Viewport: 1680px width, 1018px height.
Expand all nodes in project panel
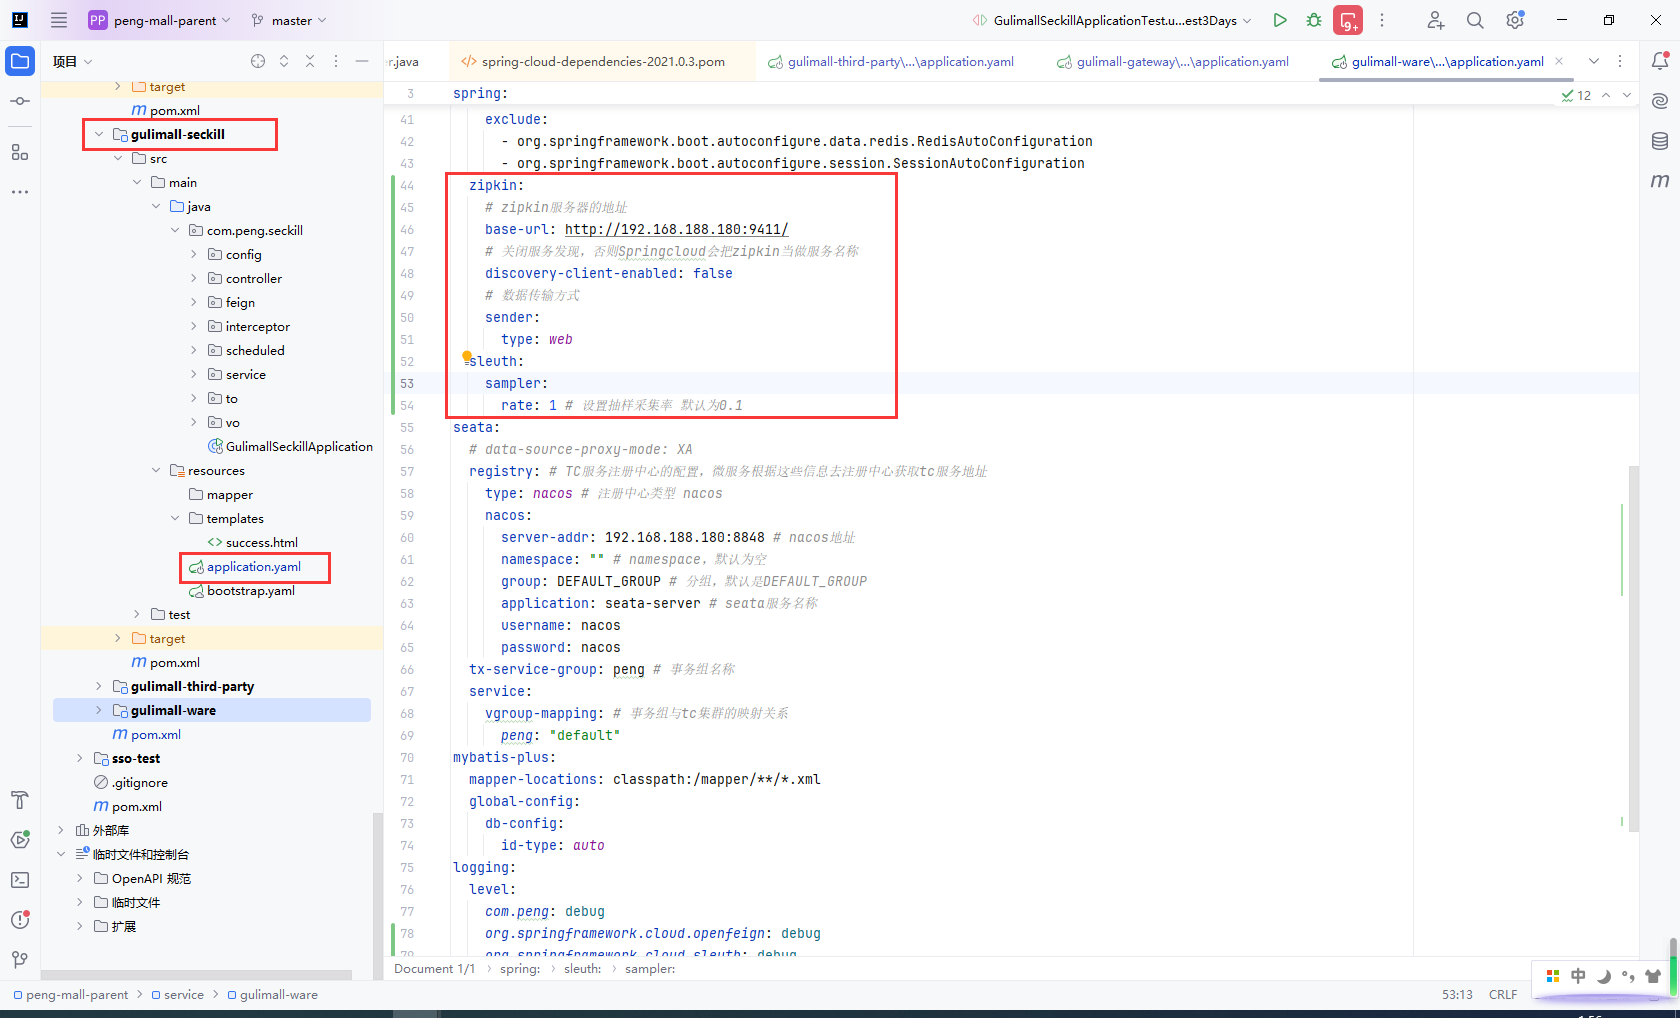pyautogui.click(x=284, y=61)
